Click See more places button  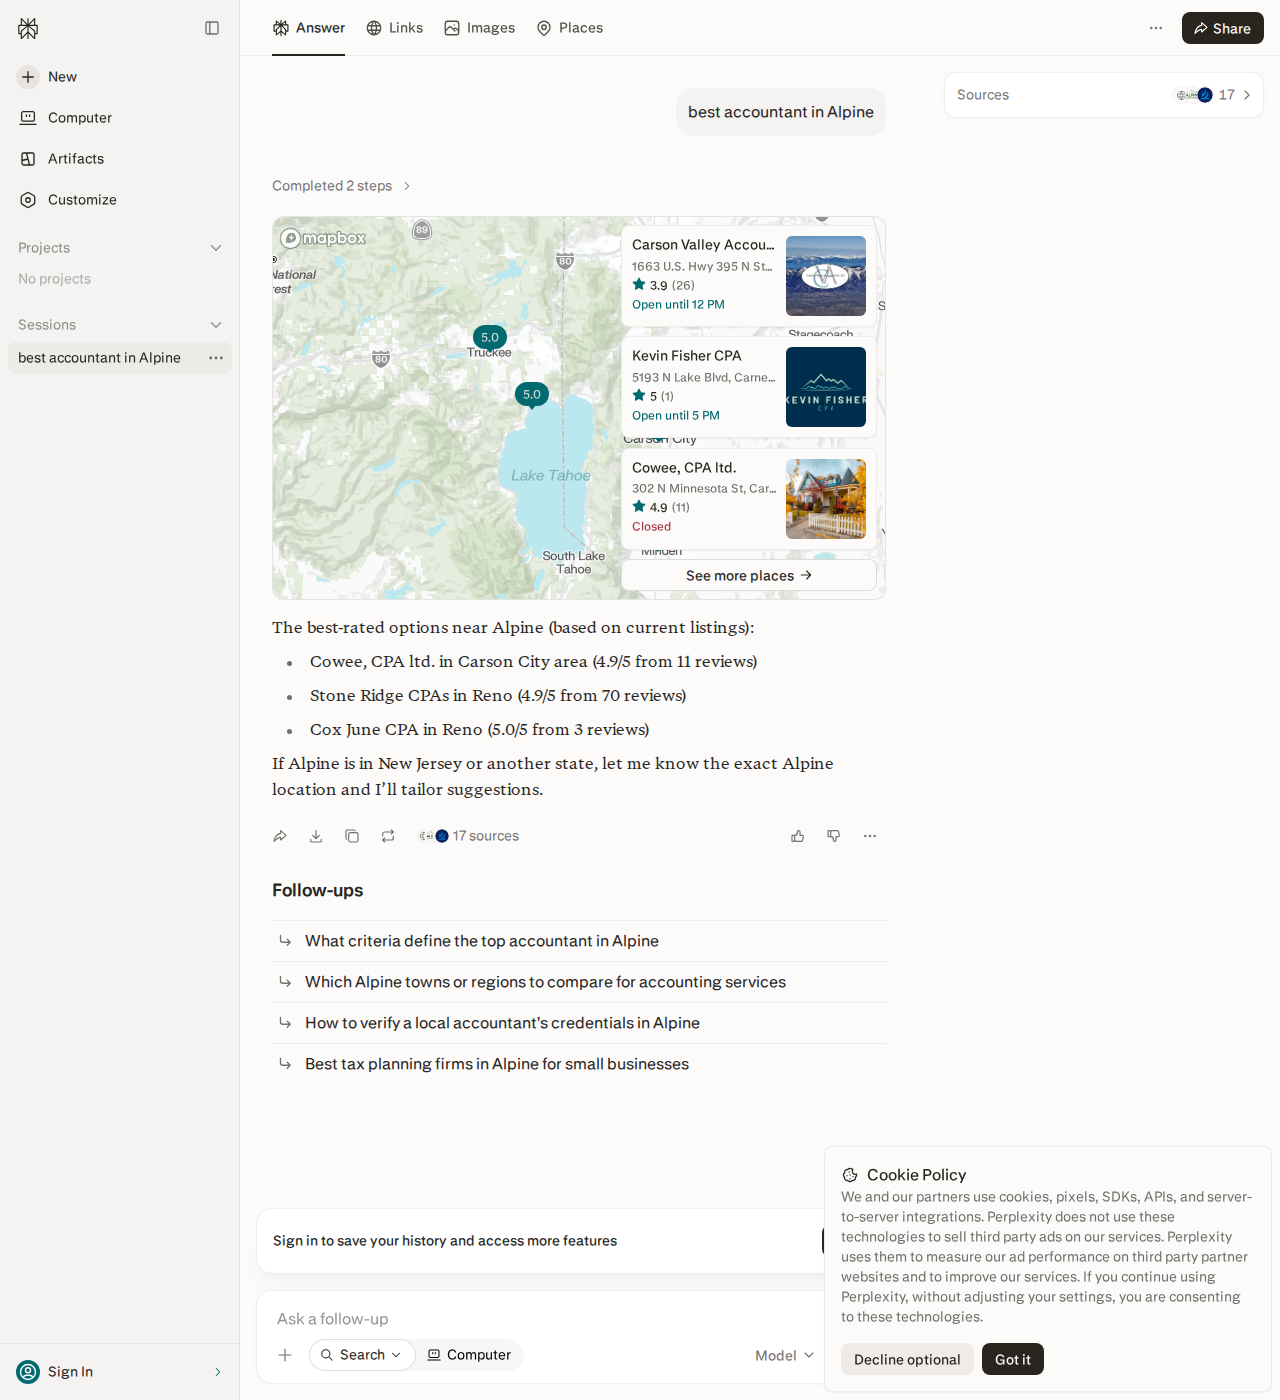[749, 575]
